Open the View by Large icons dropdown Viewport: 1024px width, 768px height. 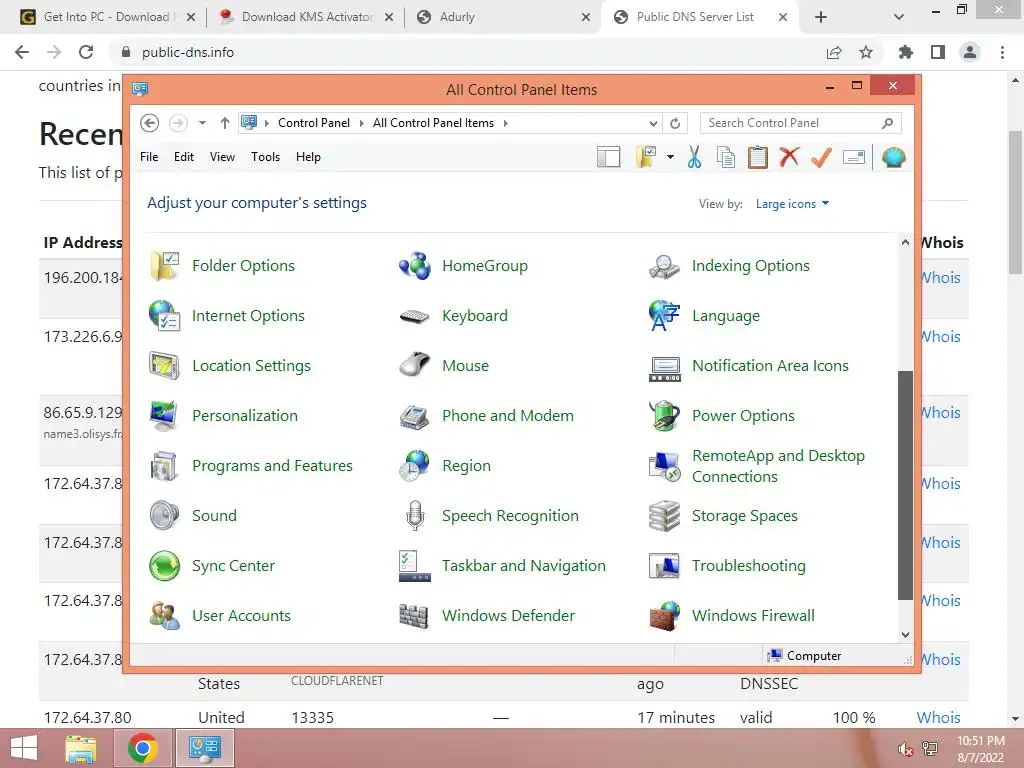coord(792,204)
